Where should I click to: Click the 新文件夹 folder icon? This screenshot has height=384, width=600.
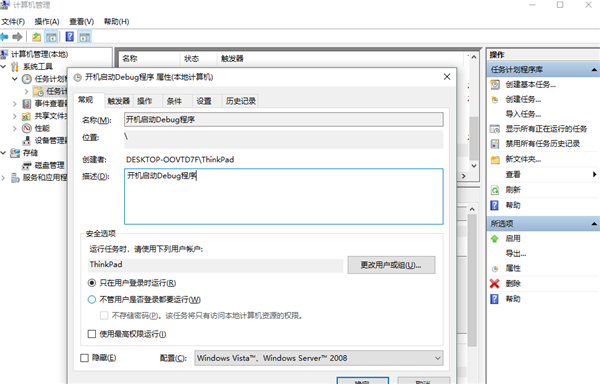(495, 159)
